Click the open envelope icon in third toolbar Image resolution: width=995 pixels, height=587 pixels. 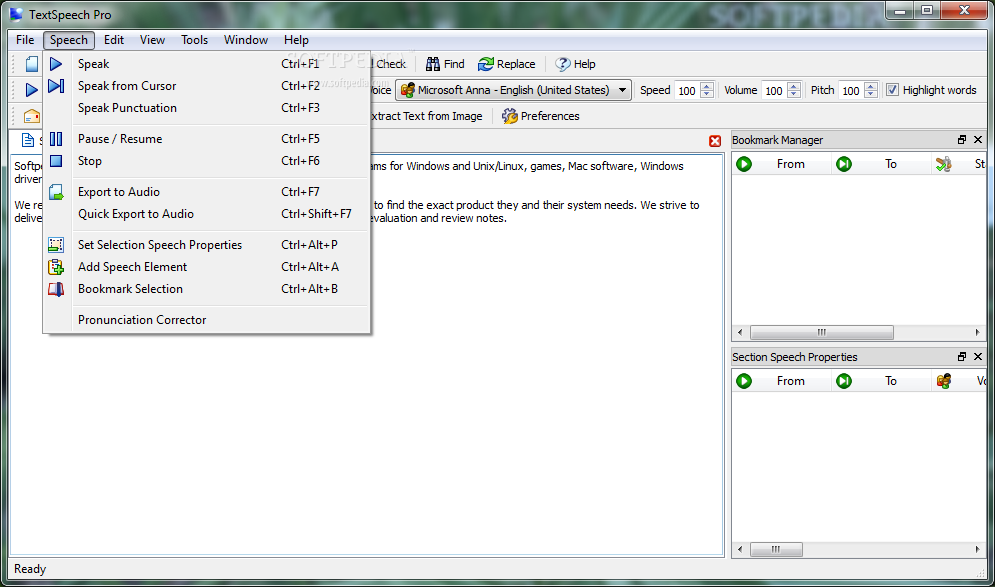tap(32, 116)
